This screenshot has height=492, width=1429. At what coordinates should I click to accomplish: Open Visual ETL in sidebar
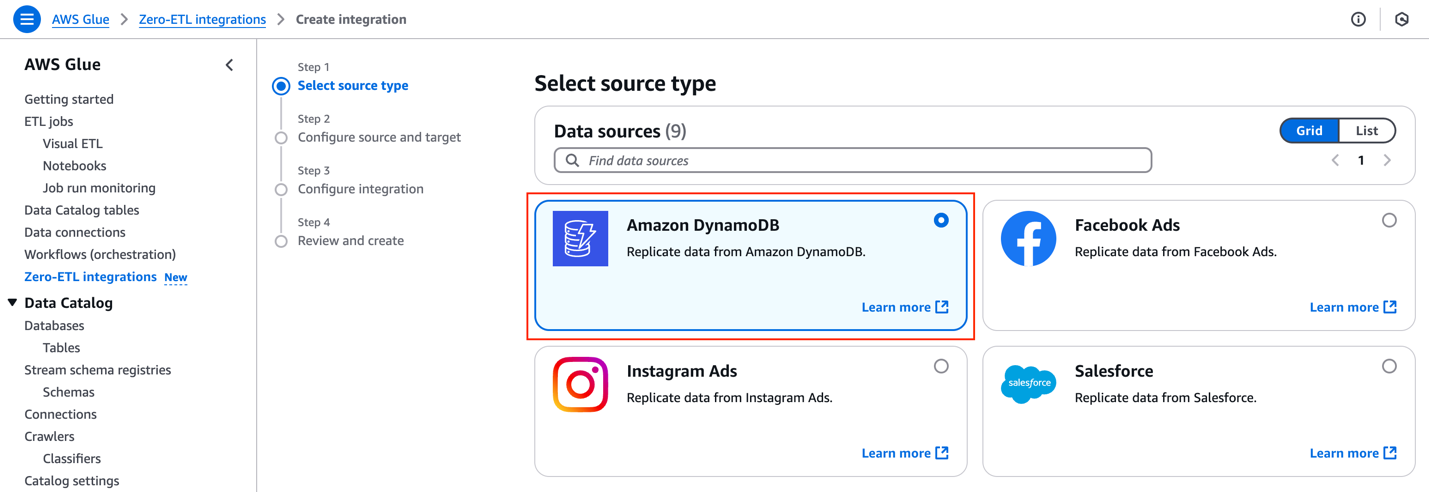click(x=73, y=143)
